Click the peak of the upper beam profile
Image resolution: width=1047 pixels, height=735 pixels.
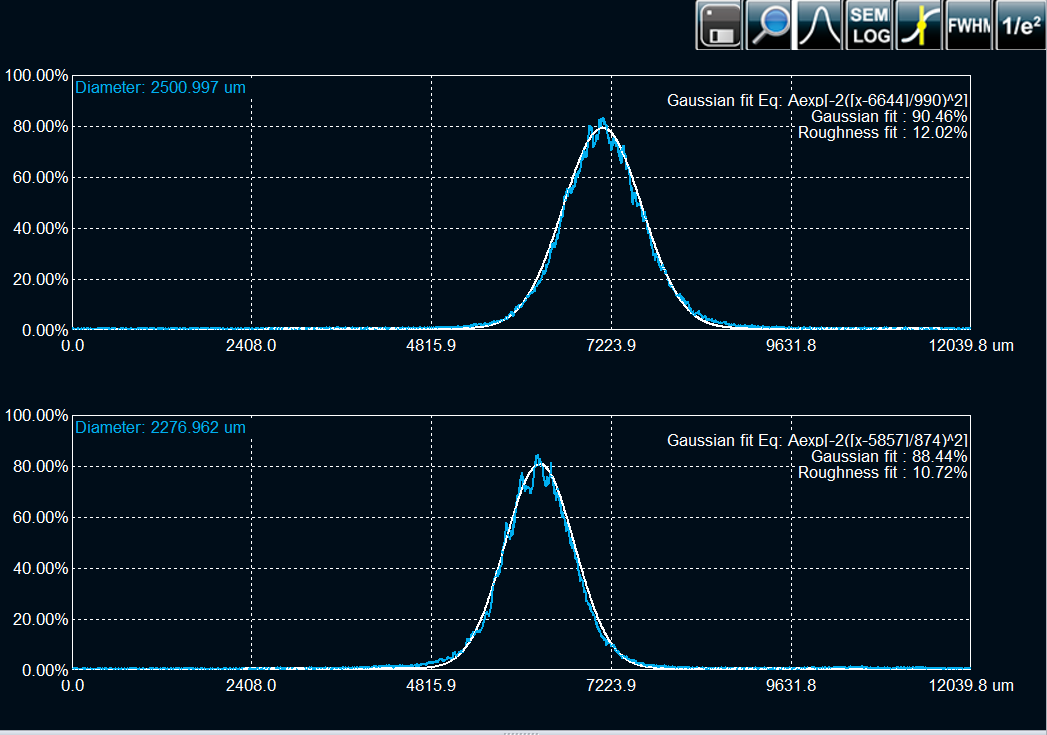click(x=602, y=121)
